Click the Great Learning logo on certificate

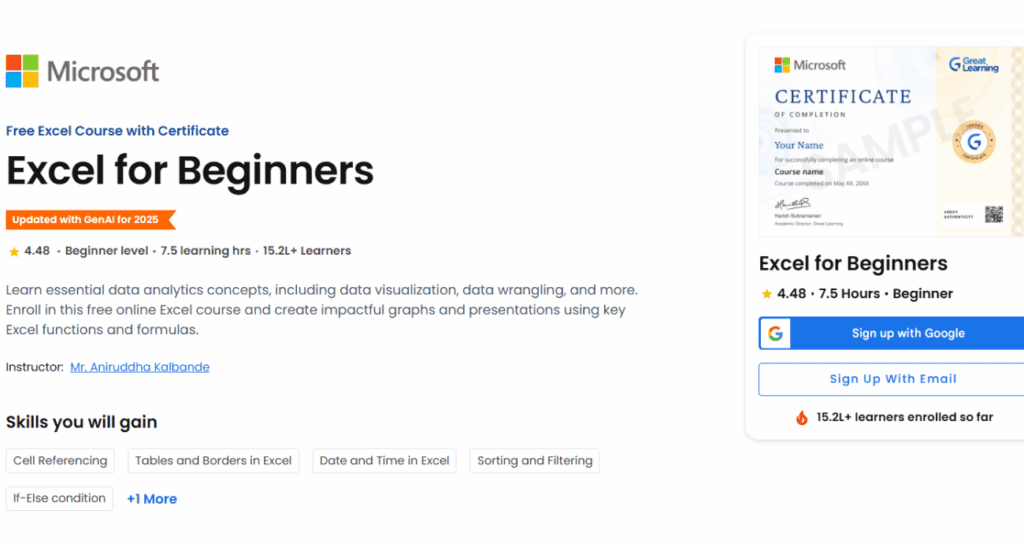tap(974, 64)
